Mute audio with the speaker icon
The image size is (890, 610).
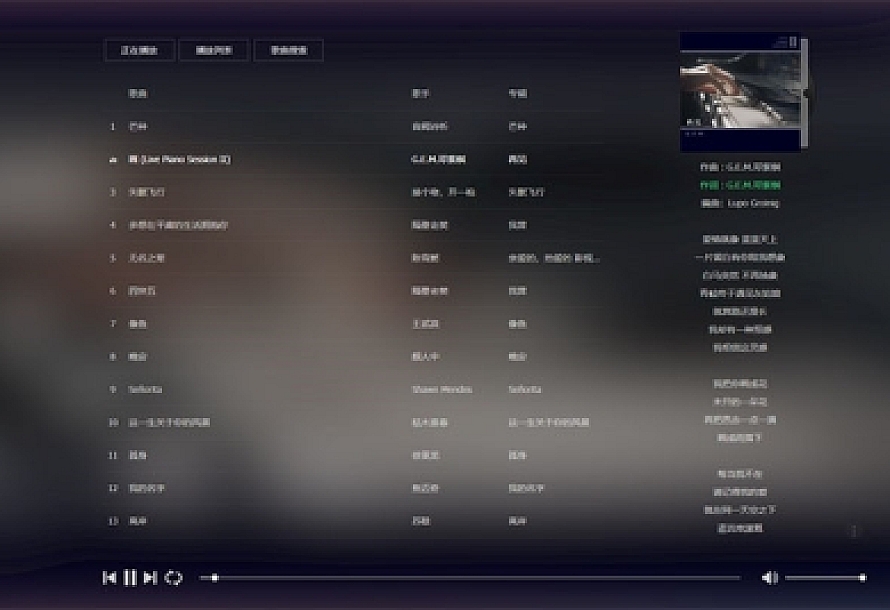click(769, 577)
